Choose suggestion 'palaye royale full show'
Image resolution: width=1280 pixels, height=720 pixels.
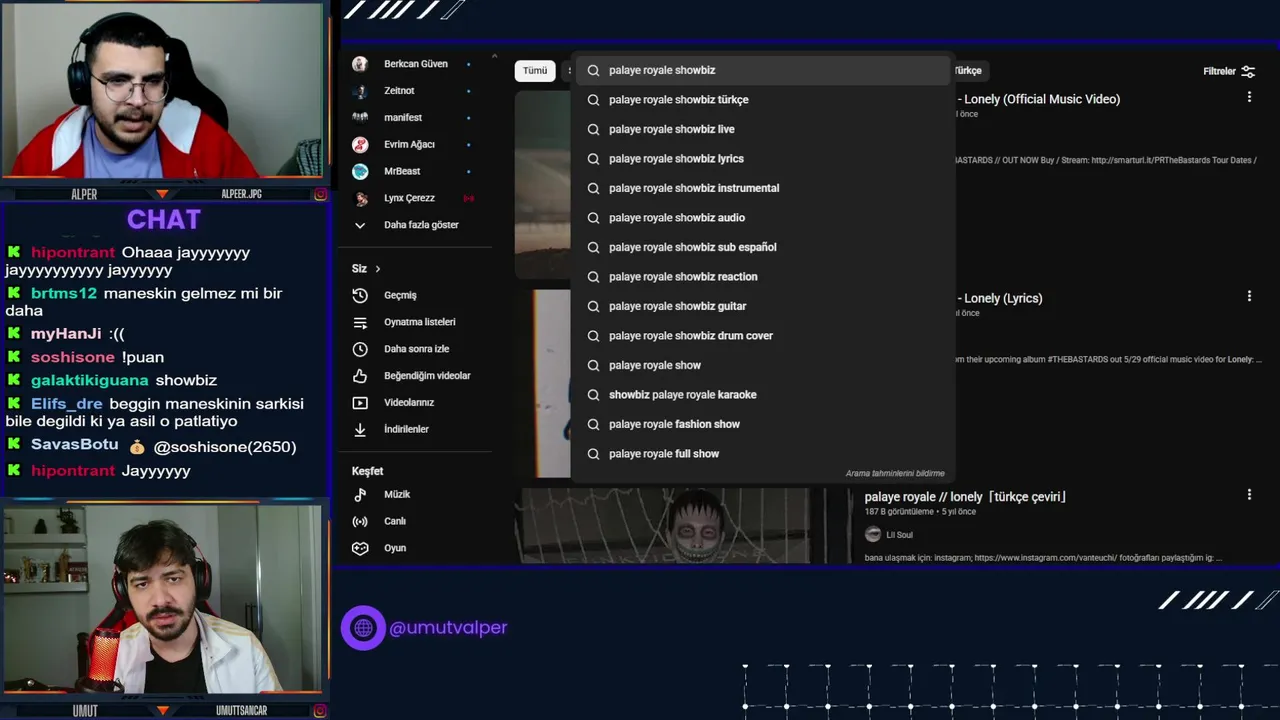click(761, 454)
